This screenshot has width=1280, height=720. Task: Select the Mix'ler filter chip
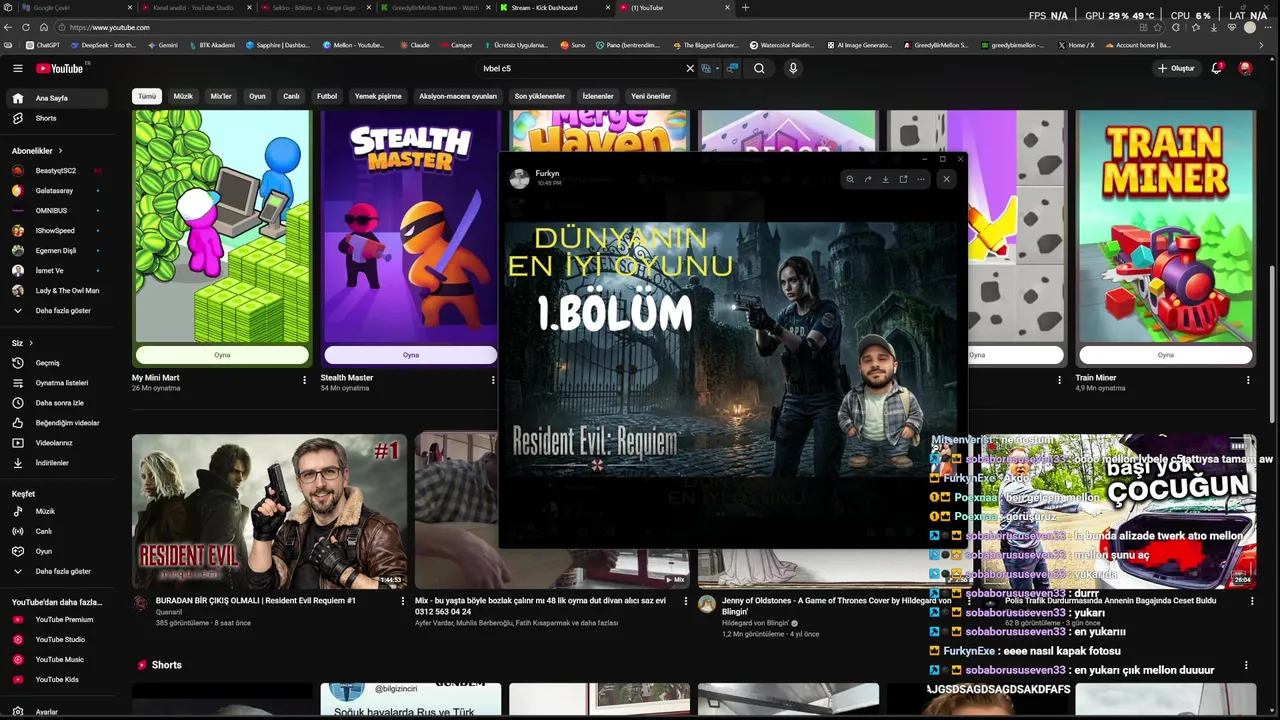pyautogui.click(x=221, y=96)
